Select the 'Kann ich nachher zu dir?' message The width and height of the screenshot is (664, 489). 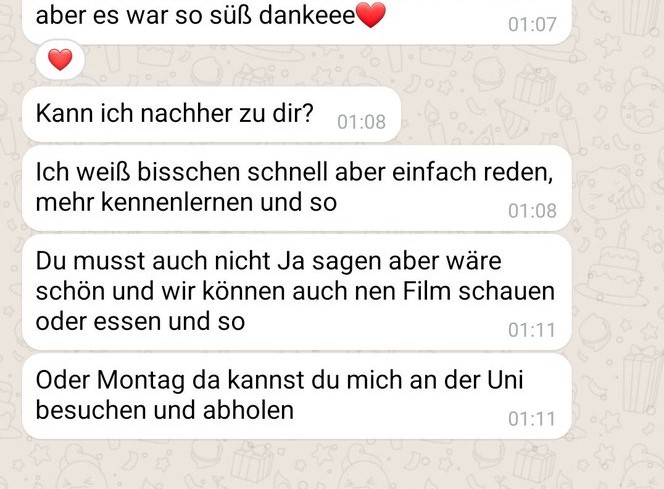pos(211,115)
